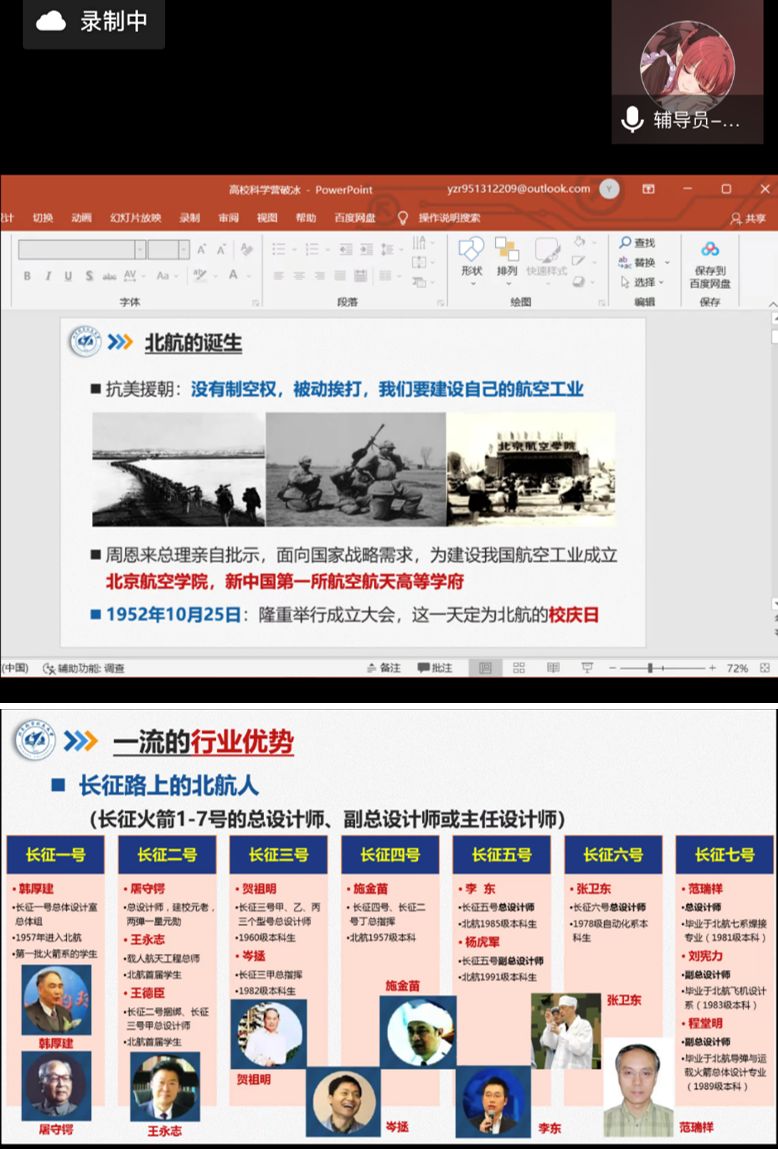Click the zoom slider in status bar
The image size is (778, 1149).
[x=651, y=668]
